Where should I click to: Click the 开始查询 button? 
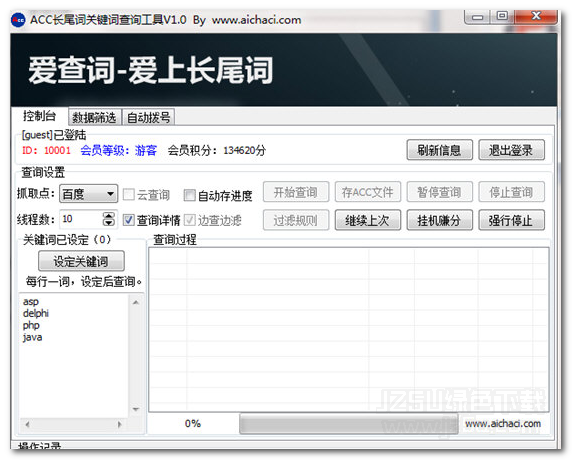click(296, 192)
